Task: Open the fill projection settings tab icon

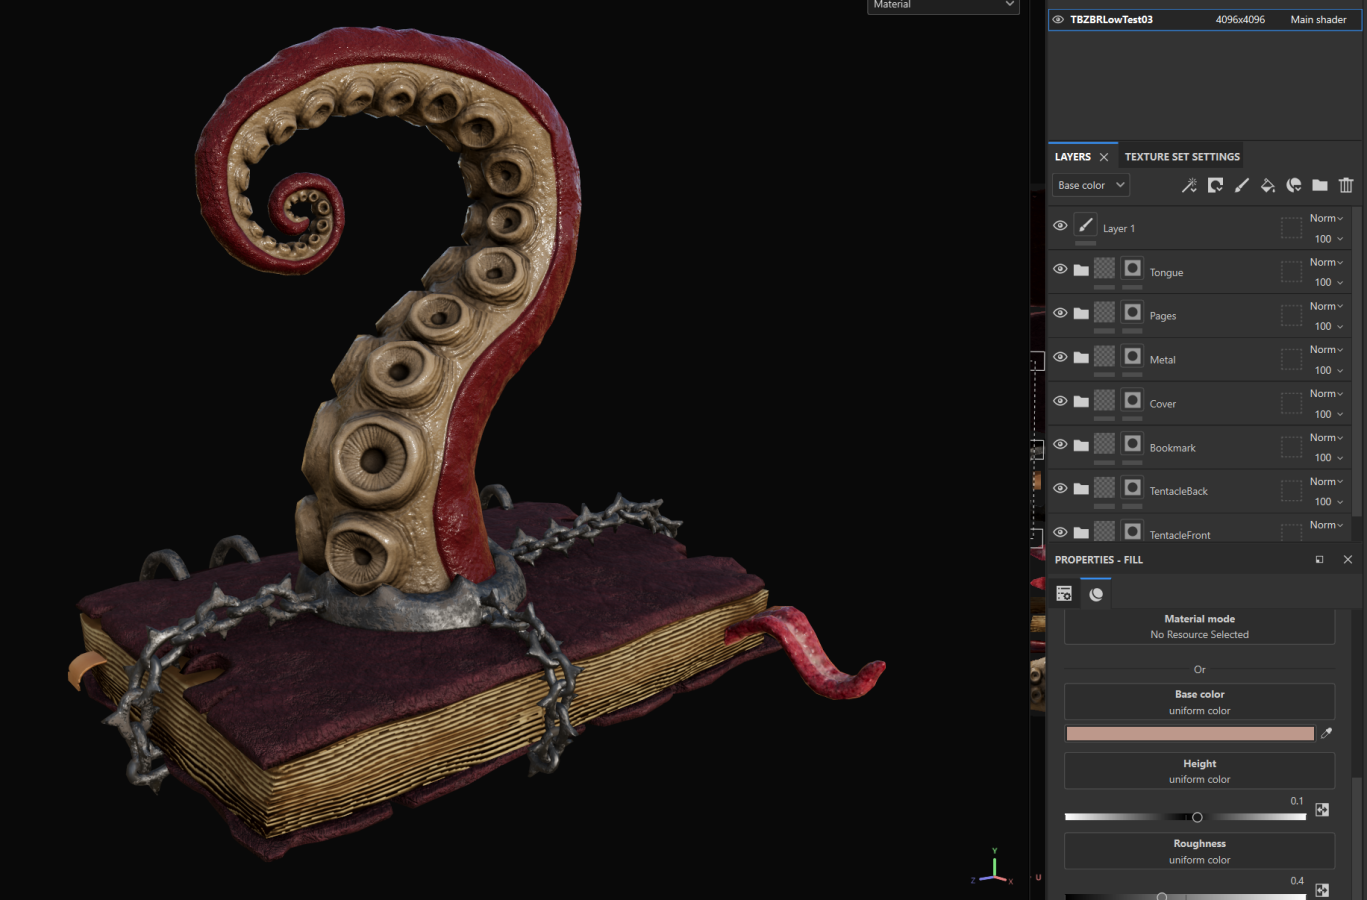Action: (1064, 594)
